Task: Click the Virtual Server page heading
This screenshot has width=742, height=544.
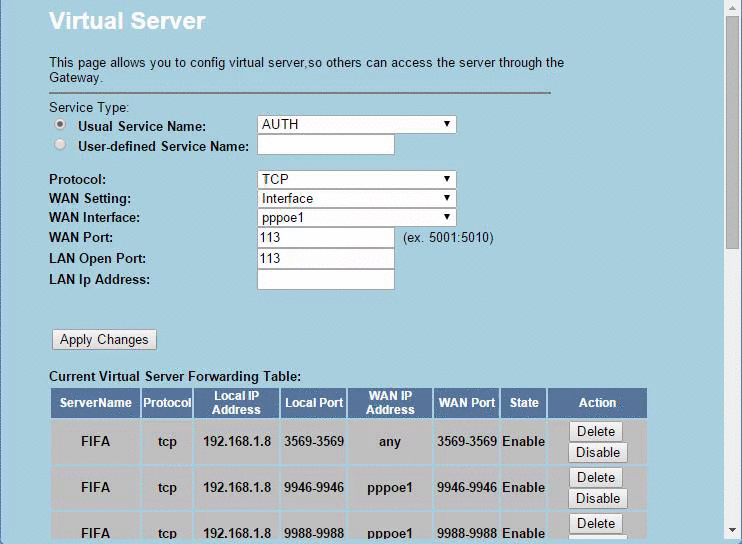Action: coord(127,21)
